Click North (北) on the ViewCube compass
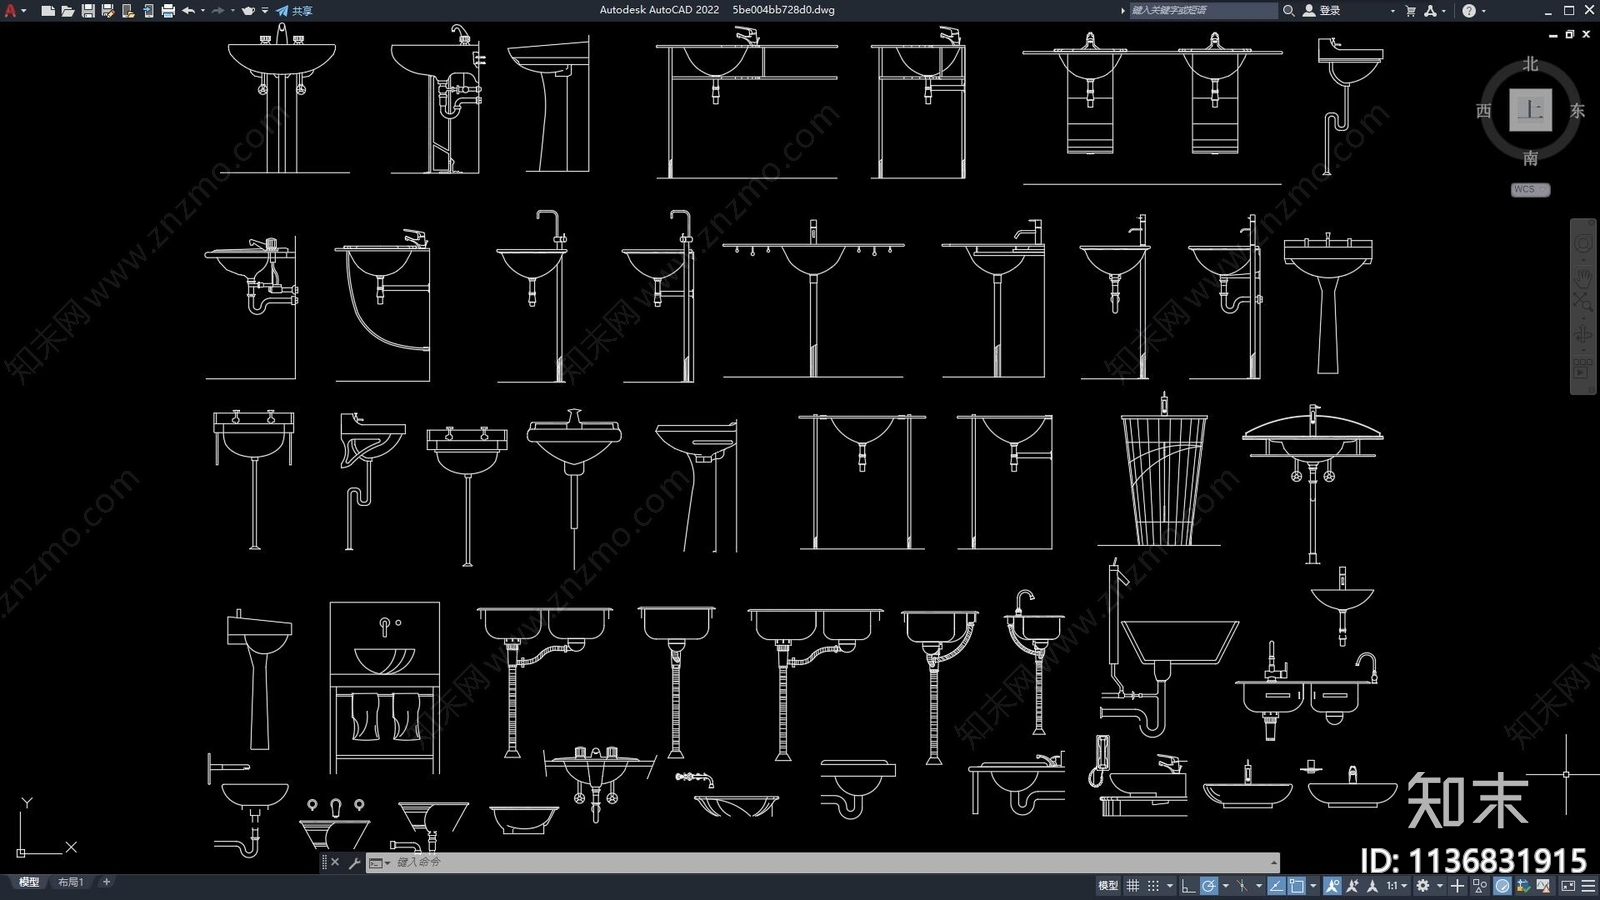This screenshot has width=1600, height=900. [1530, 64]
